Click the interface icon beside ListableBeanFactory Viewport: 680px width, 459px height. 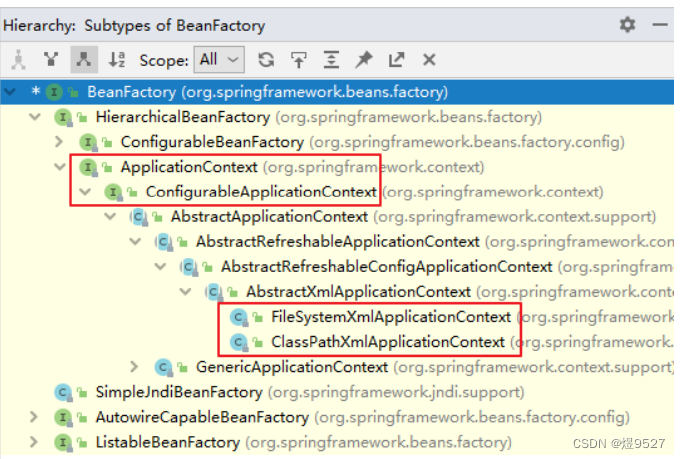click(63, 443)
